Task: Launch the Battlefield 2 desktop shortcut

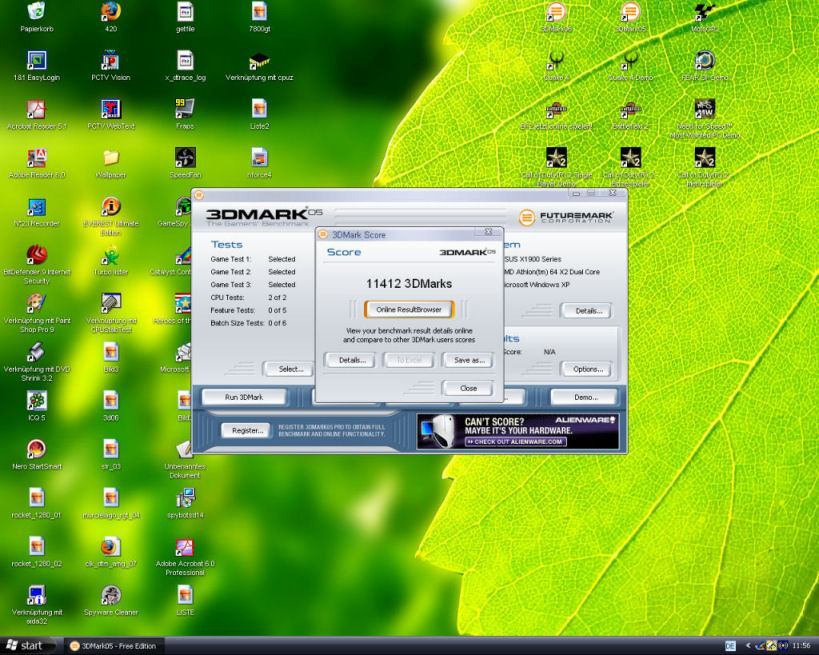Action: (630, 109)
